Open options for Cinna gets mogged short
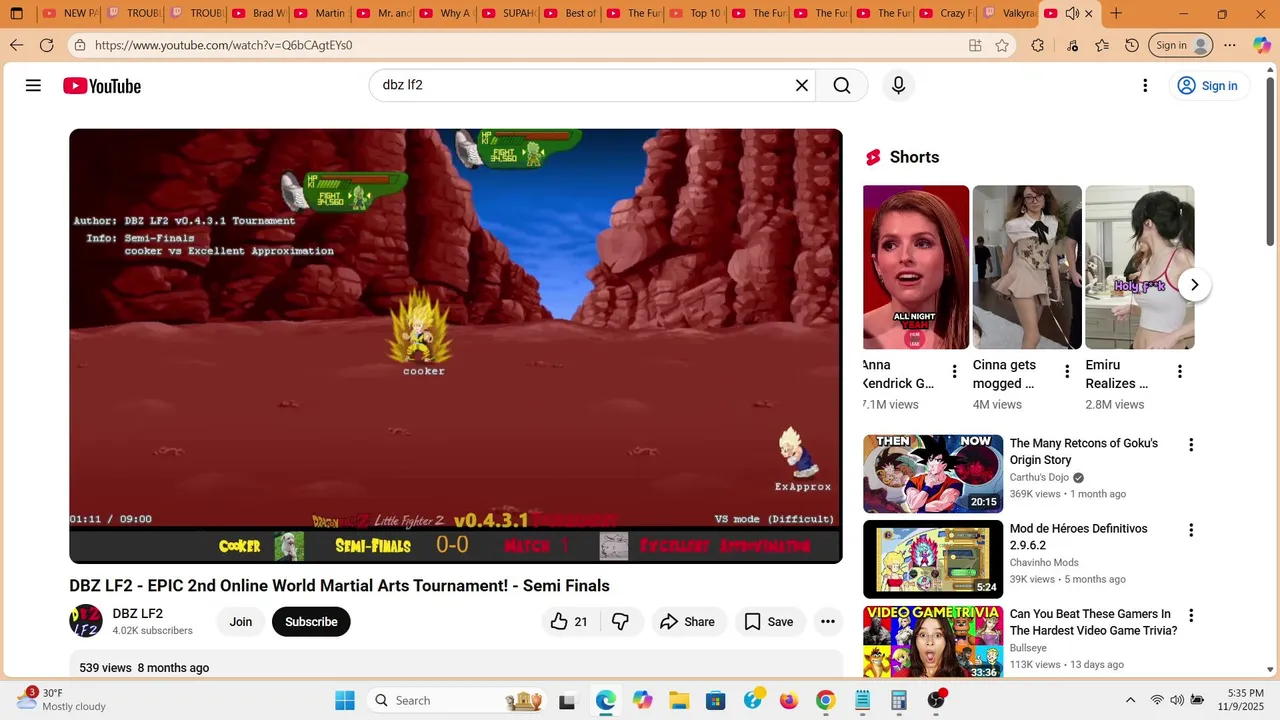Viewport: 1280px width, 720px height. pyautogui.click(x=1067, y=372)
